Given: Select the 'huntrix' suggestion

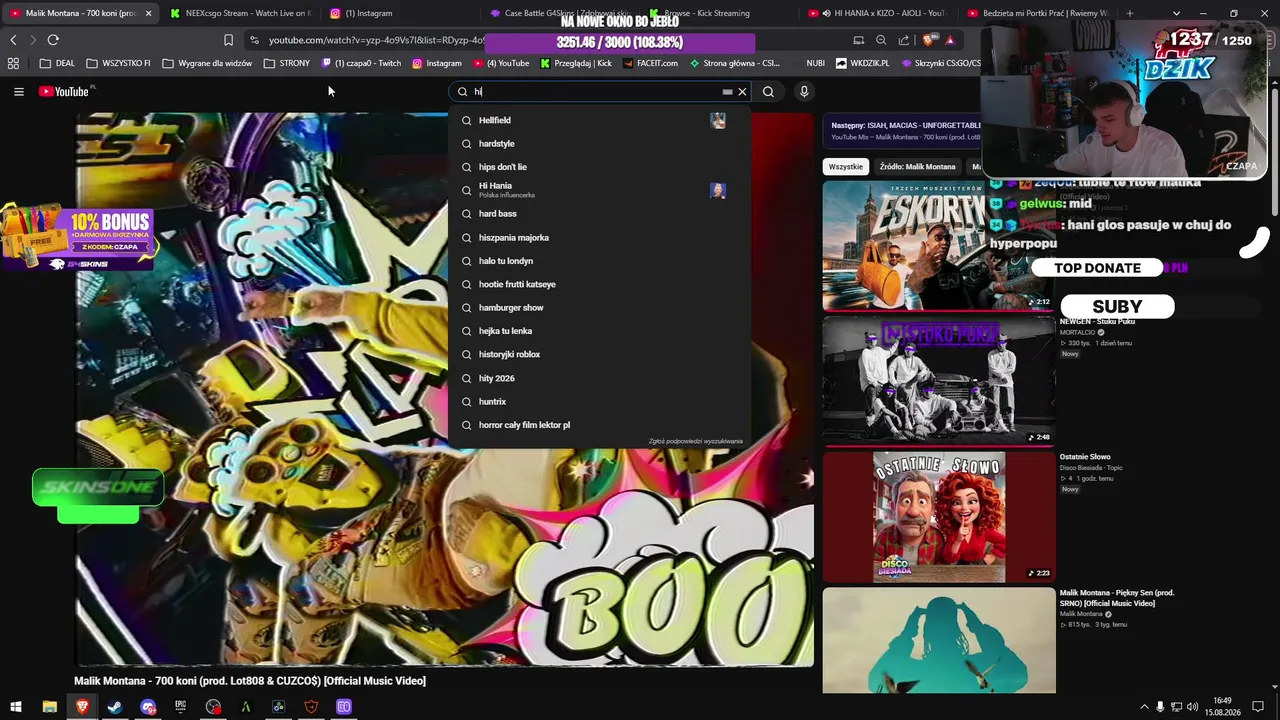Looking at the screenshot, I should point(600,402).
